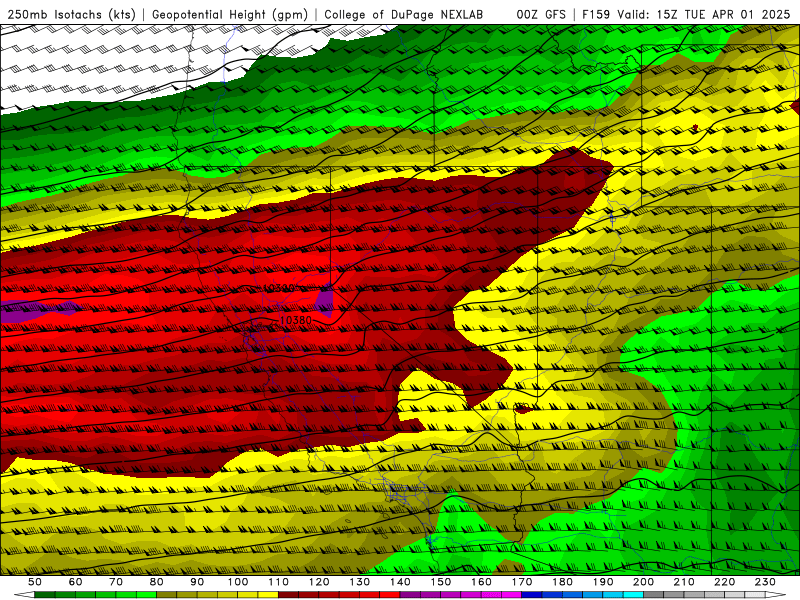Viewport: 800px width, 600px height.
Task: Click the 170 value on the color scale
Action: tap(522, 582)
